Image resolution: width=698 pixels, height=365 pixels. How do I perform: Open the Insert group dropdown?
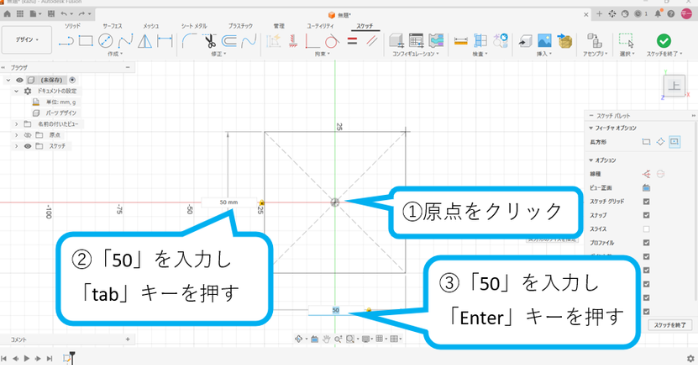544,54
